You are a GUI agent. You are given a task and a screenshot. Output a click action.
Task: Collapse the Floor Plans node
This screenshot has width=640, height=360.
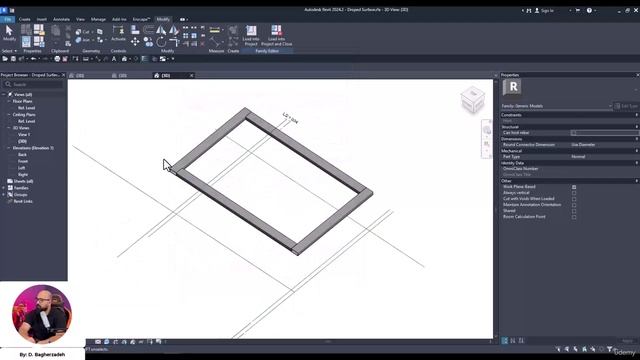pos(9,101)
